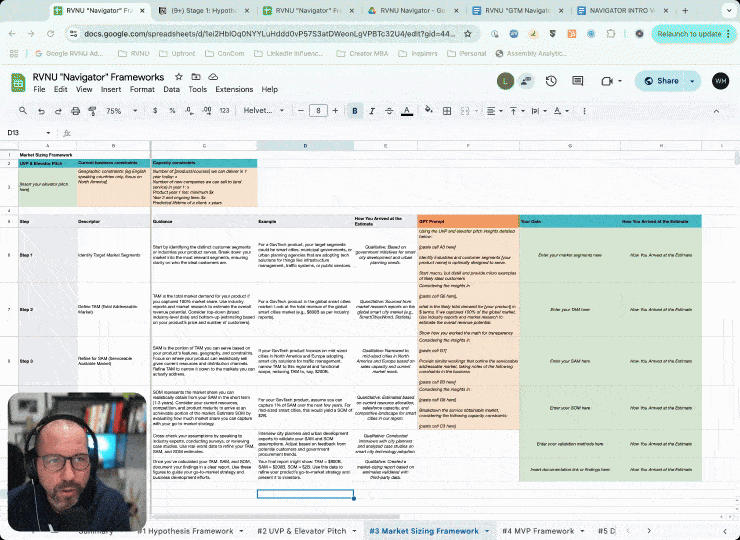Click the font size input field
The width and height of the screenshot is (740, 540).
[318, 111]
